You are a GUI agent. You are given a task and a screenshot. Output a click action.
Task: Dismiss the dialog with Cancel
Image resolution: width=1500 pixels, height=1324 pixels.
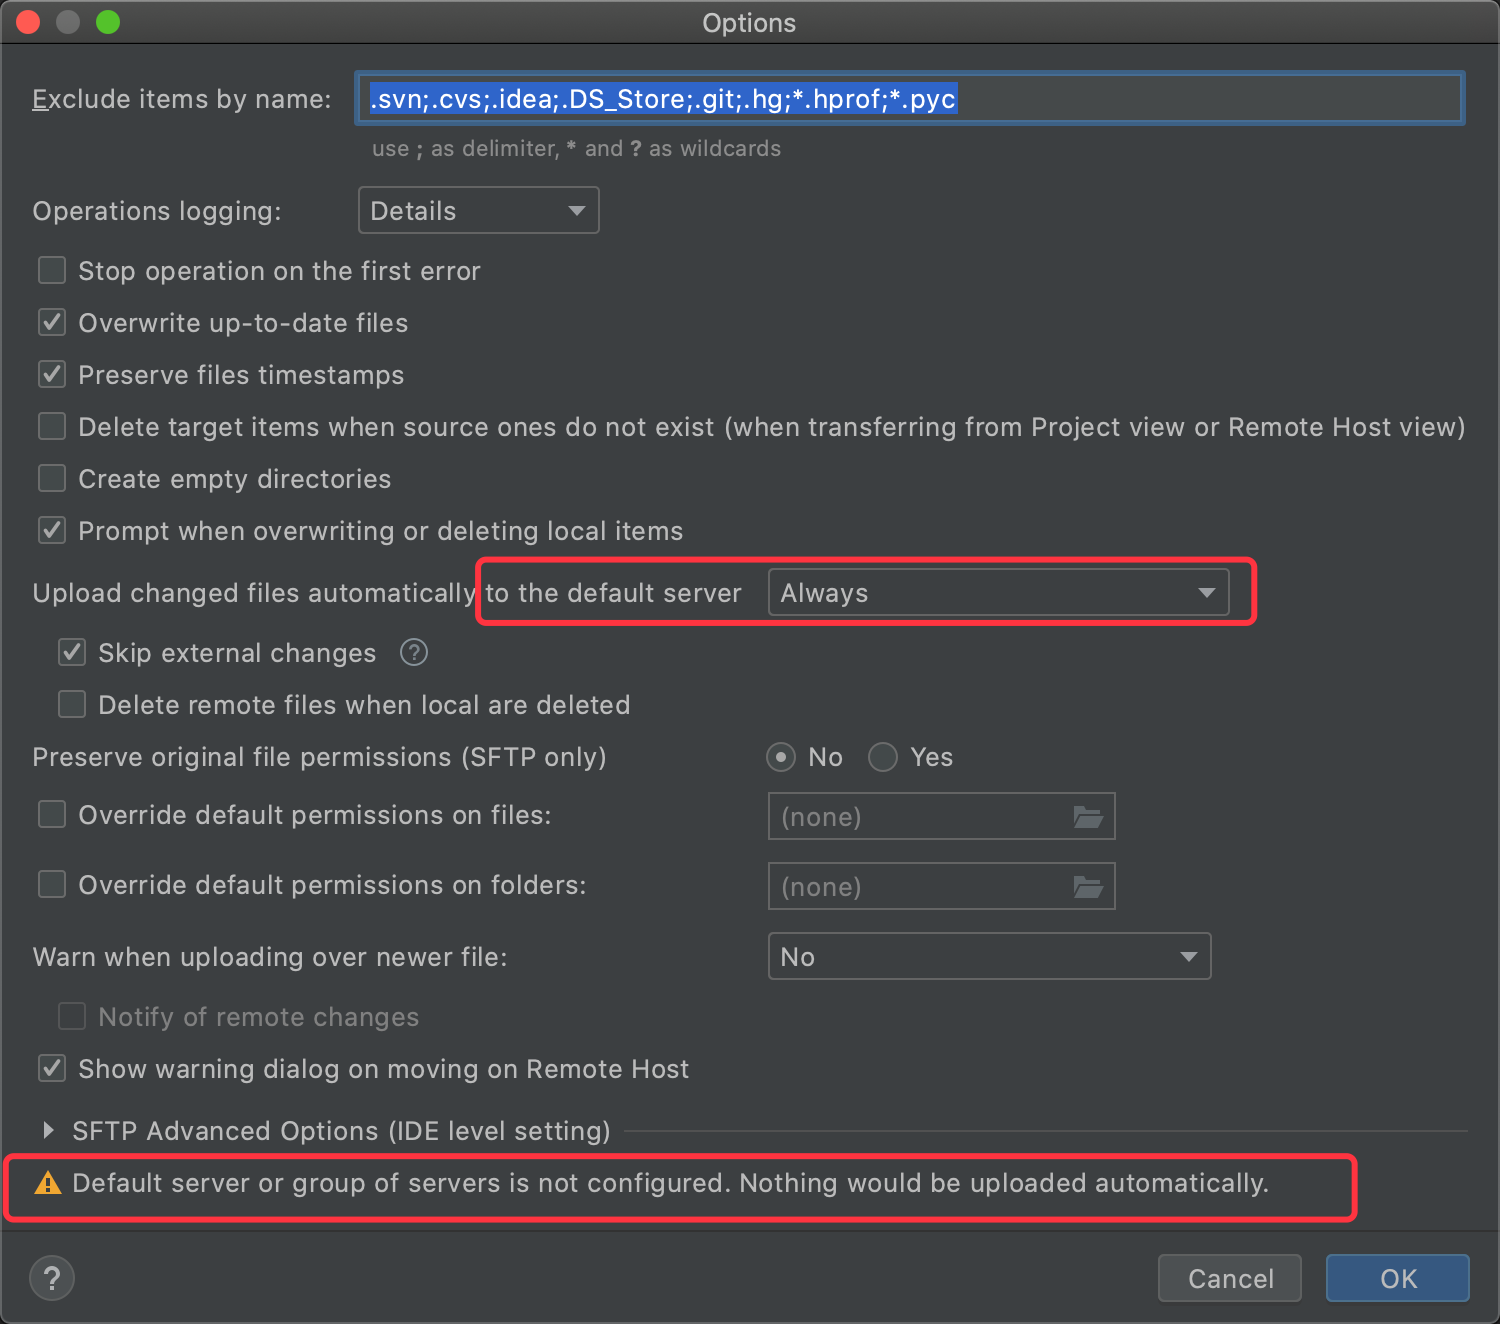point(1229,1278)
